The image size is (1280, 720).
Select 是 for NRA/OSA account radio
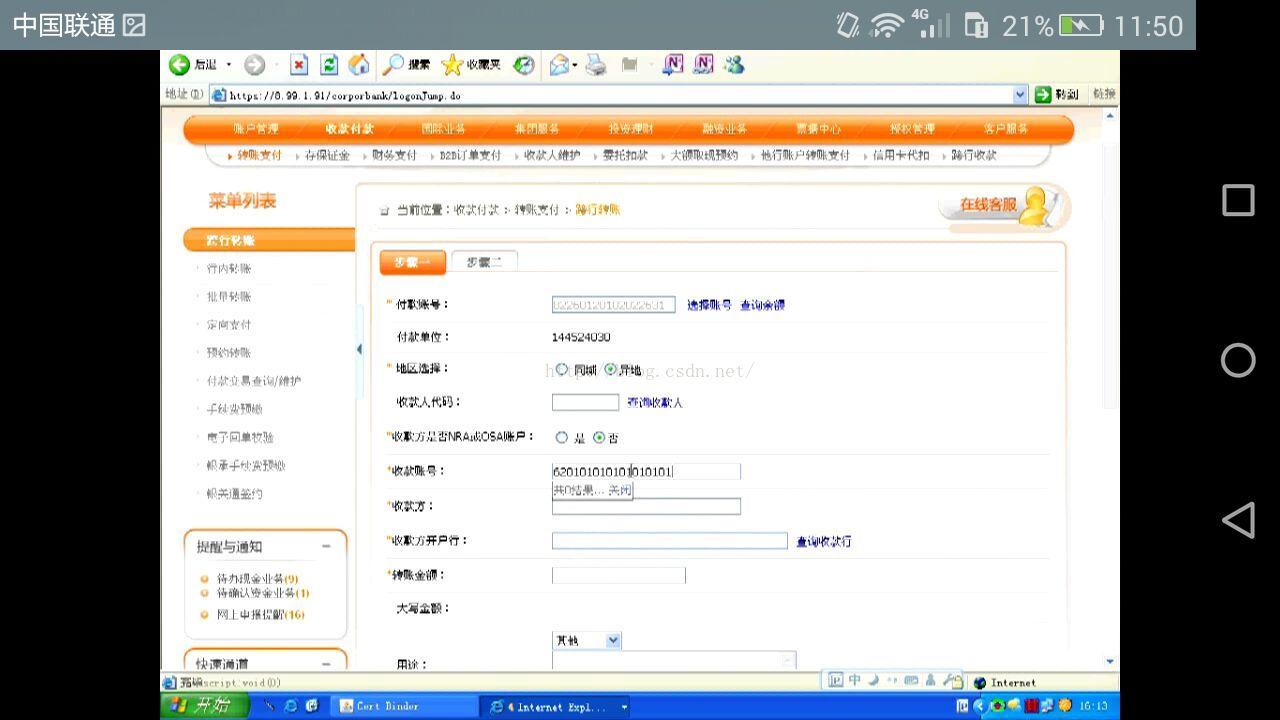click(561, 438)
